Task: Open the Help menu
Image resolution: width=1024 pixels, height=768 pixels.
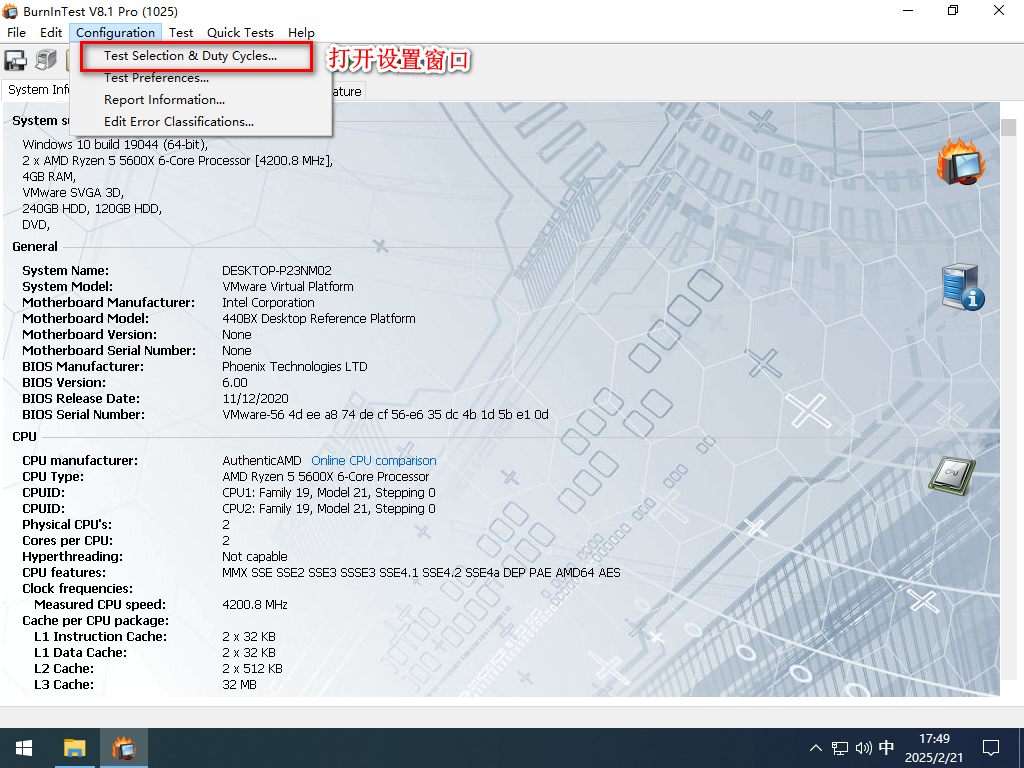Action: 301,32
